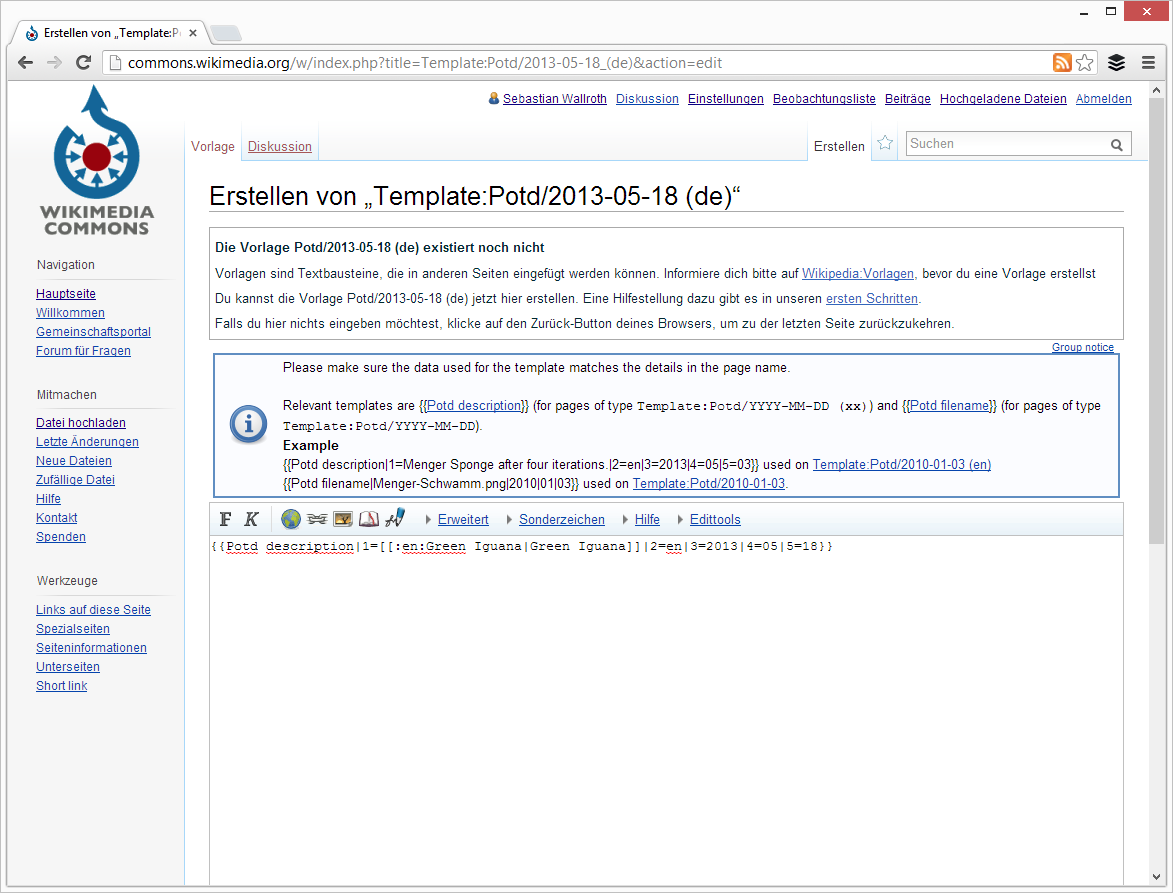The image size is (1173, 893).
Task: Click Datei hochladen in the sidebar
Action: [81, 423]
